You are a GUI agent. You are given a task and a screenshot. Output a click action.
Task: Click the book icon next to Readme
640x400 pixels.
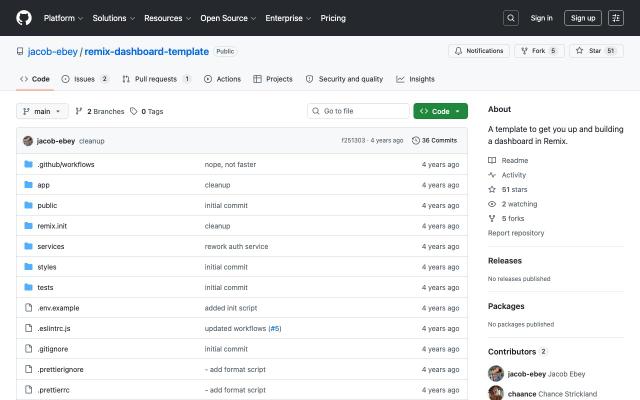pos(492,160)
